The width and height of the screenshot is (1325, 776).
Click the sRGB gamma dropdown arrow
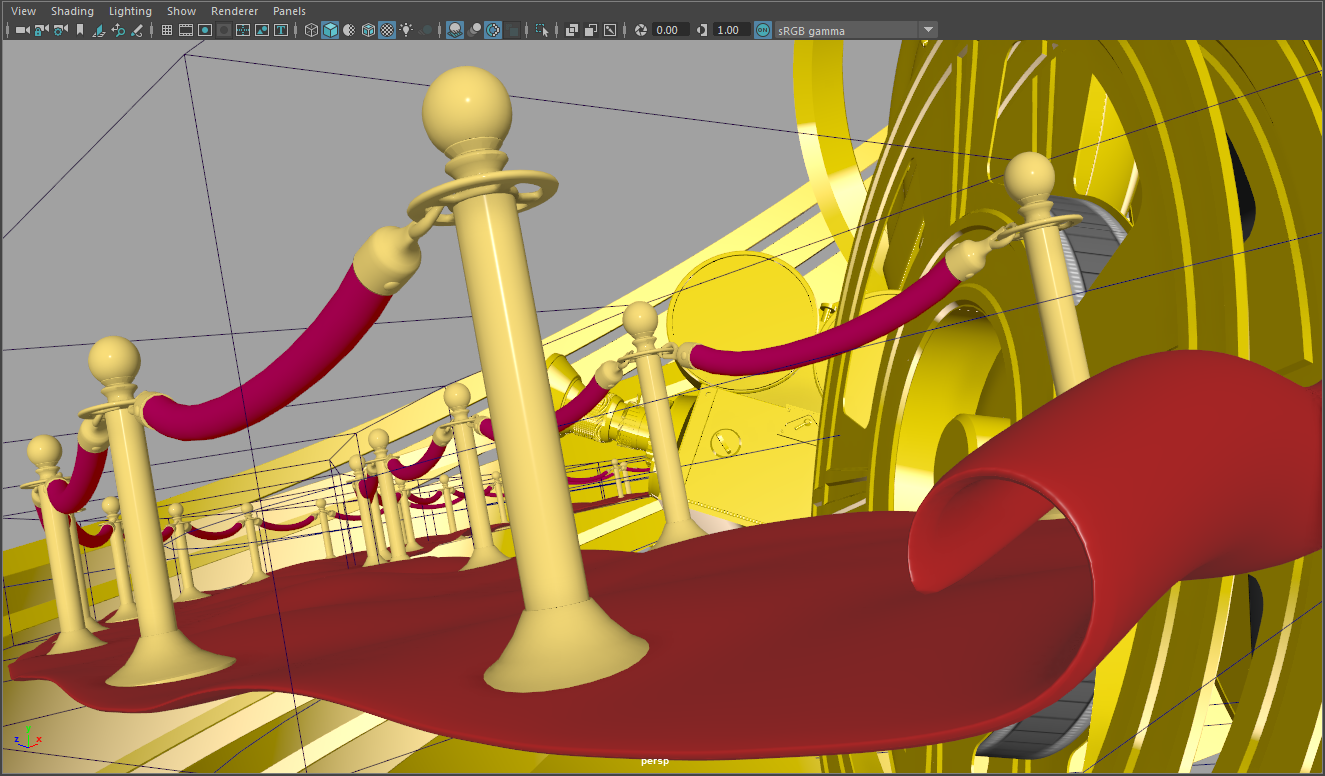pos(928,30)
